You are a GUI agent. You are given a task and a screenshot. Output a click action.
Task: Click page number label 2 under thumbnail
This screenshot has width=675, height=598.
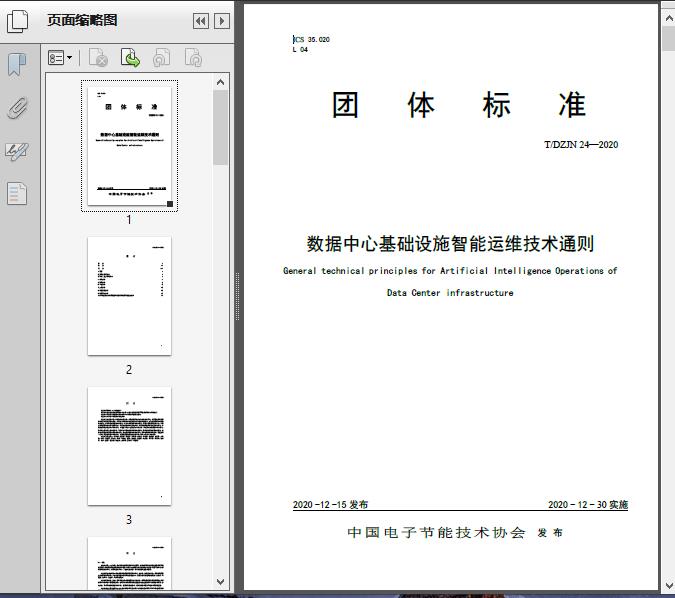point(129,369)
